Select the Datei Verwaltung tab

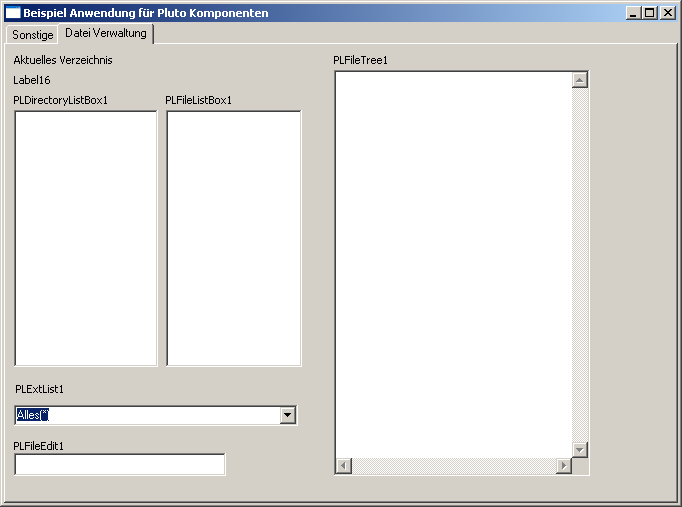(x=106, y=33)
